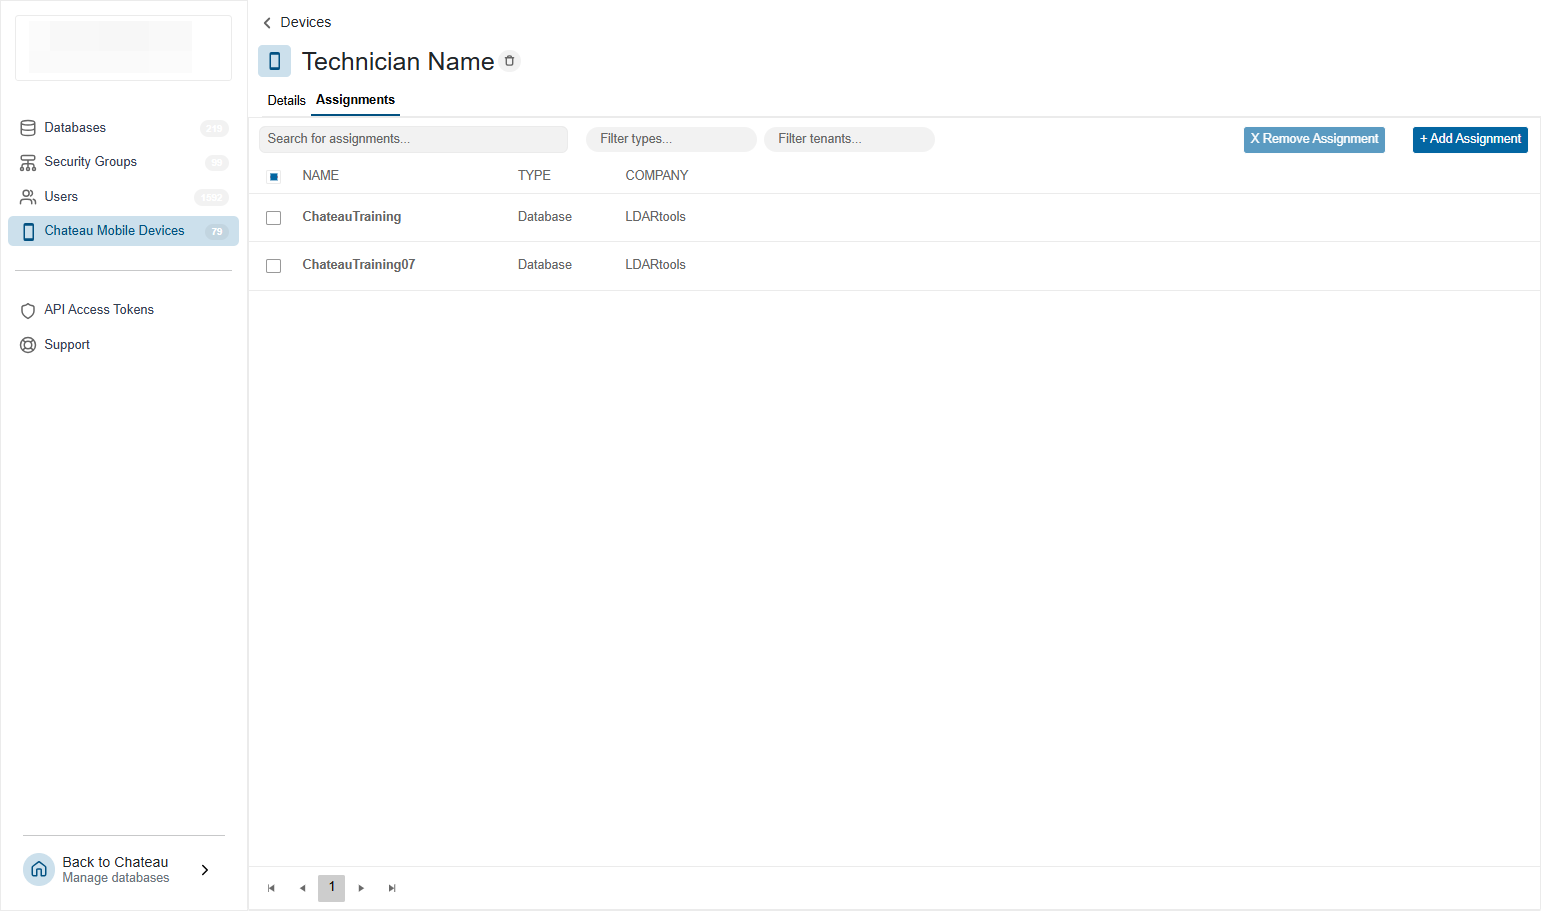Go to next page arrow
The height and width of the screenshot is (911, 1541).
361,888
